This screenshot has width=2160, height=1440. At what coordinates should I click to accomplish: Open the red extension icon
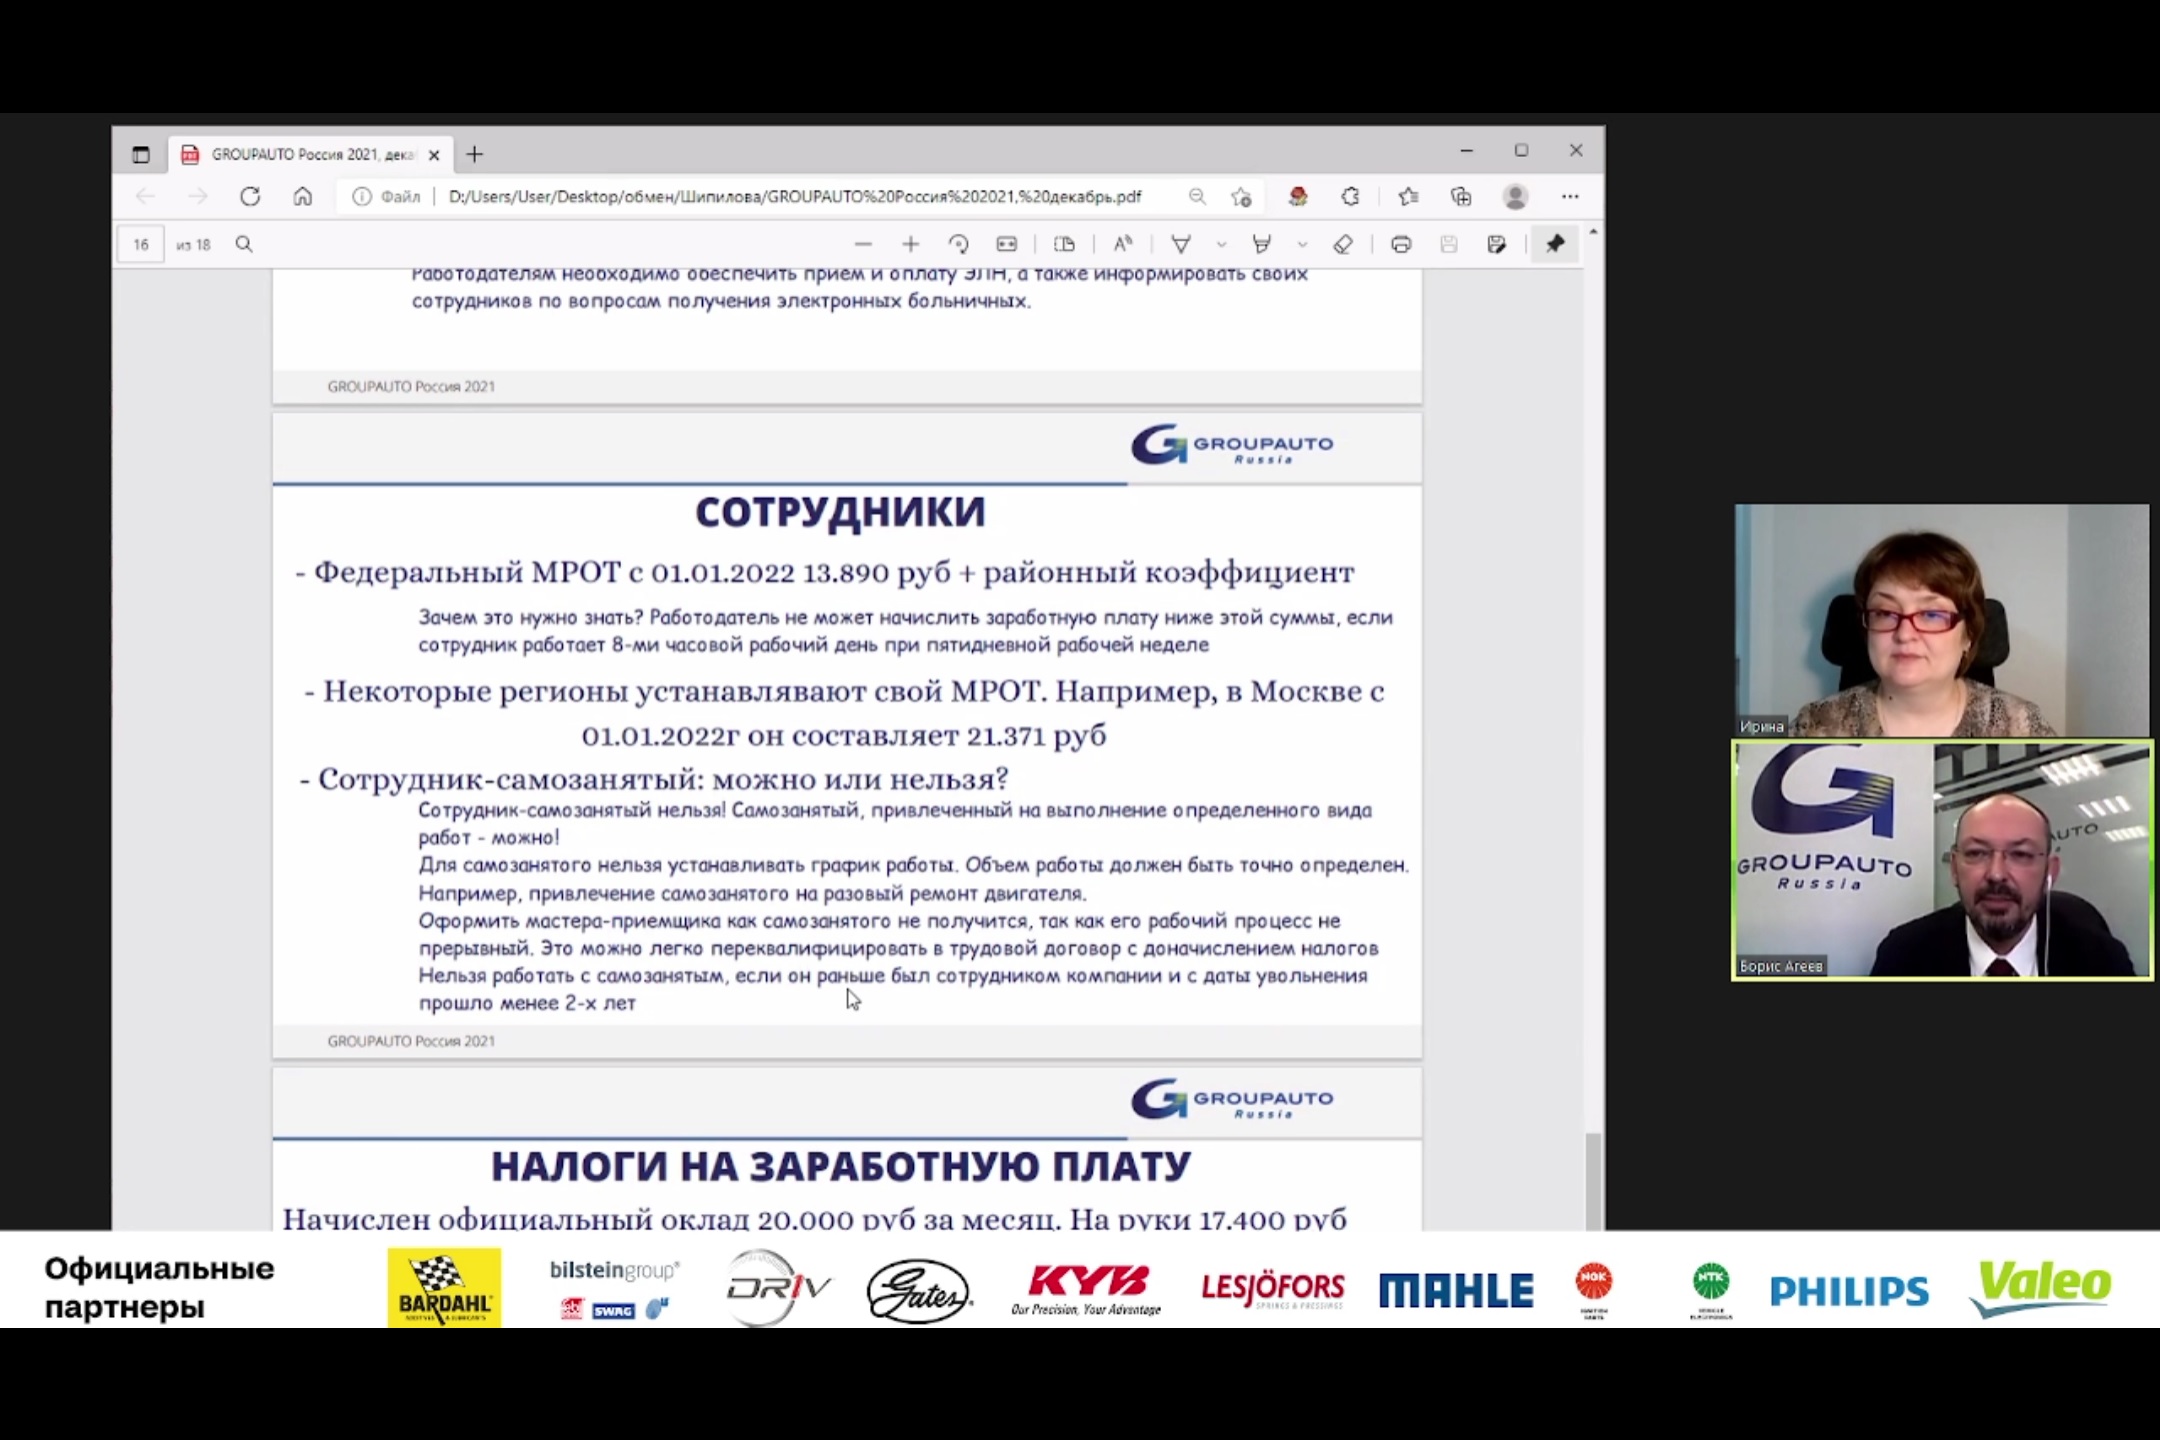point(1298,196)
